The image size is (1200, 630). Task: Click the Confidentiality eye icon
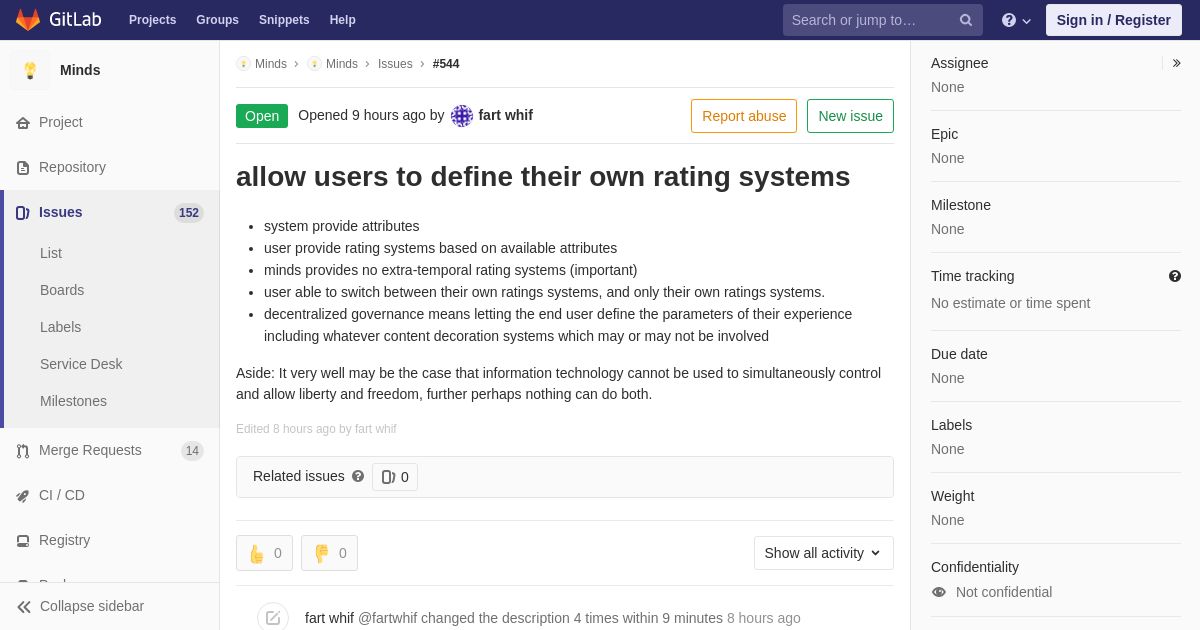(939, 592)
